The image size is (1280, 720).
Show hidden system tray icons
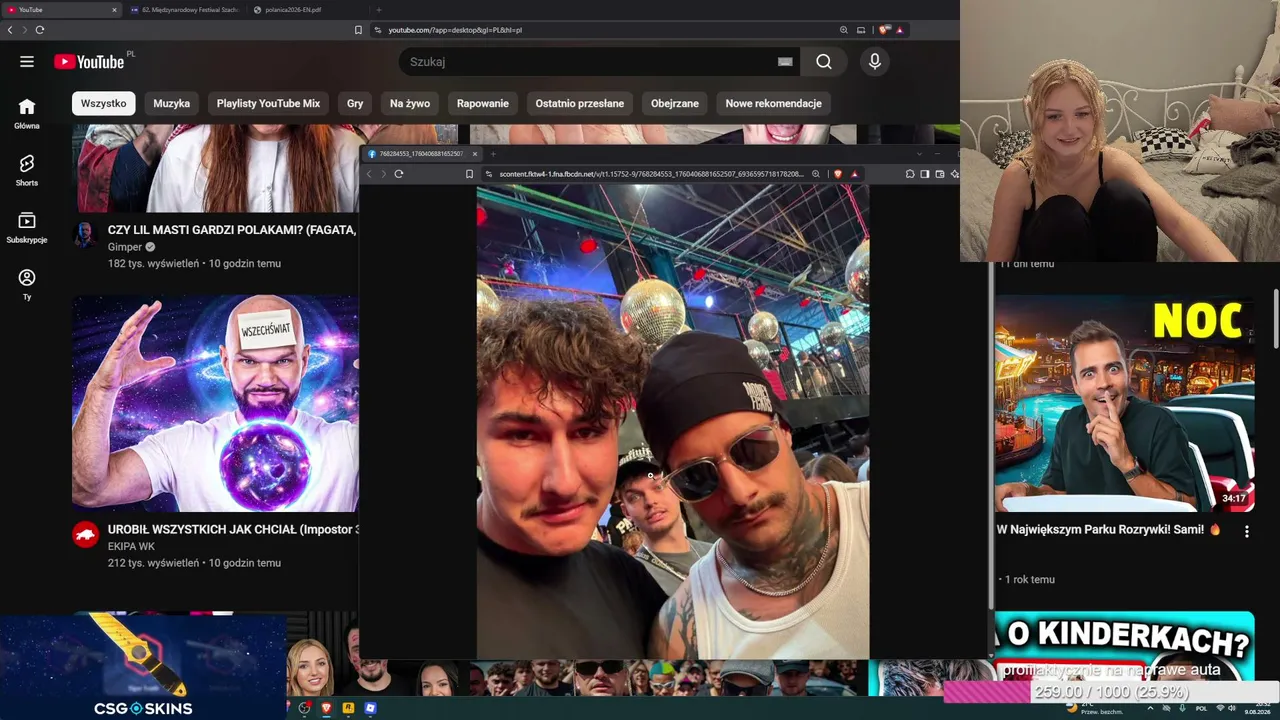1149,708
